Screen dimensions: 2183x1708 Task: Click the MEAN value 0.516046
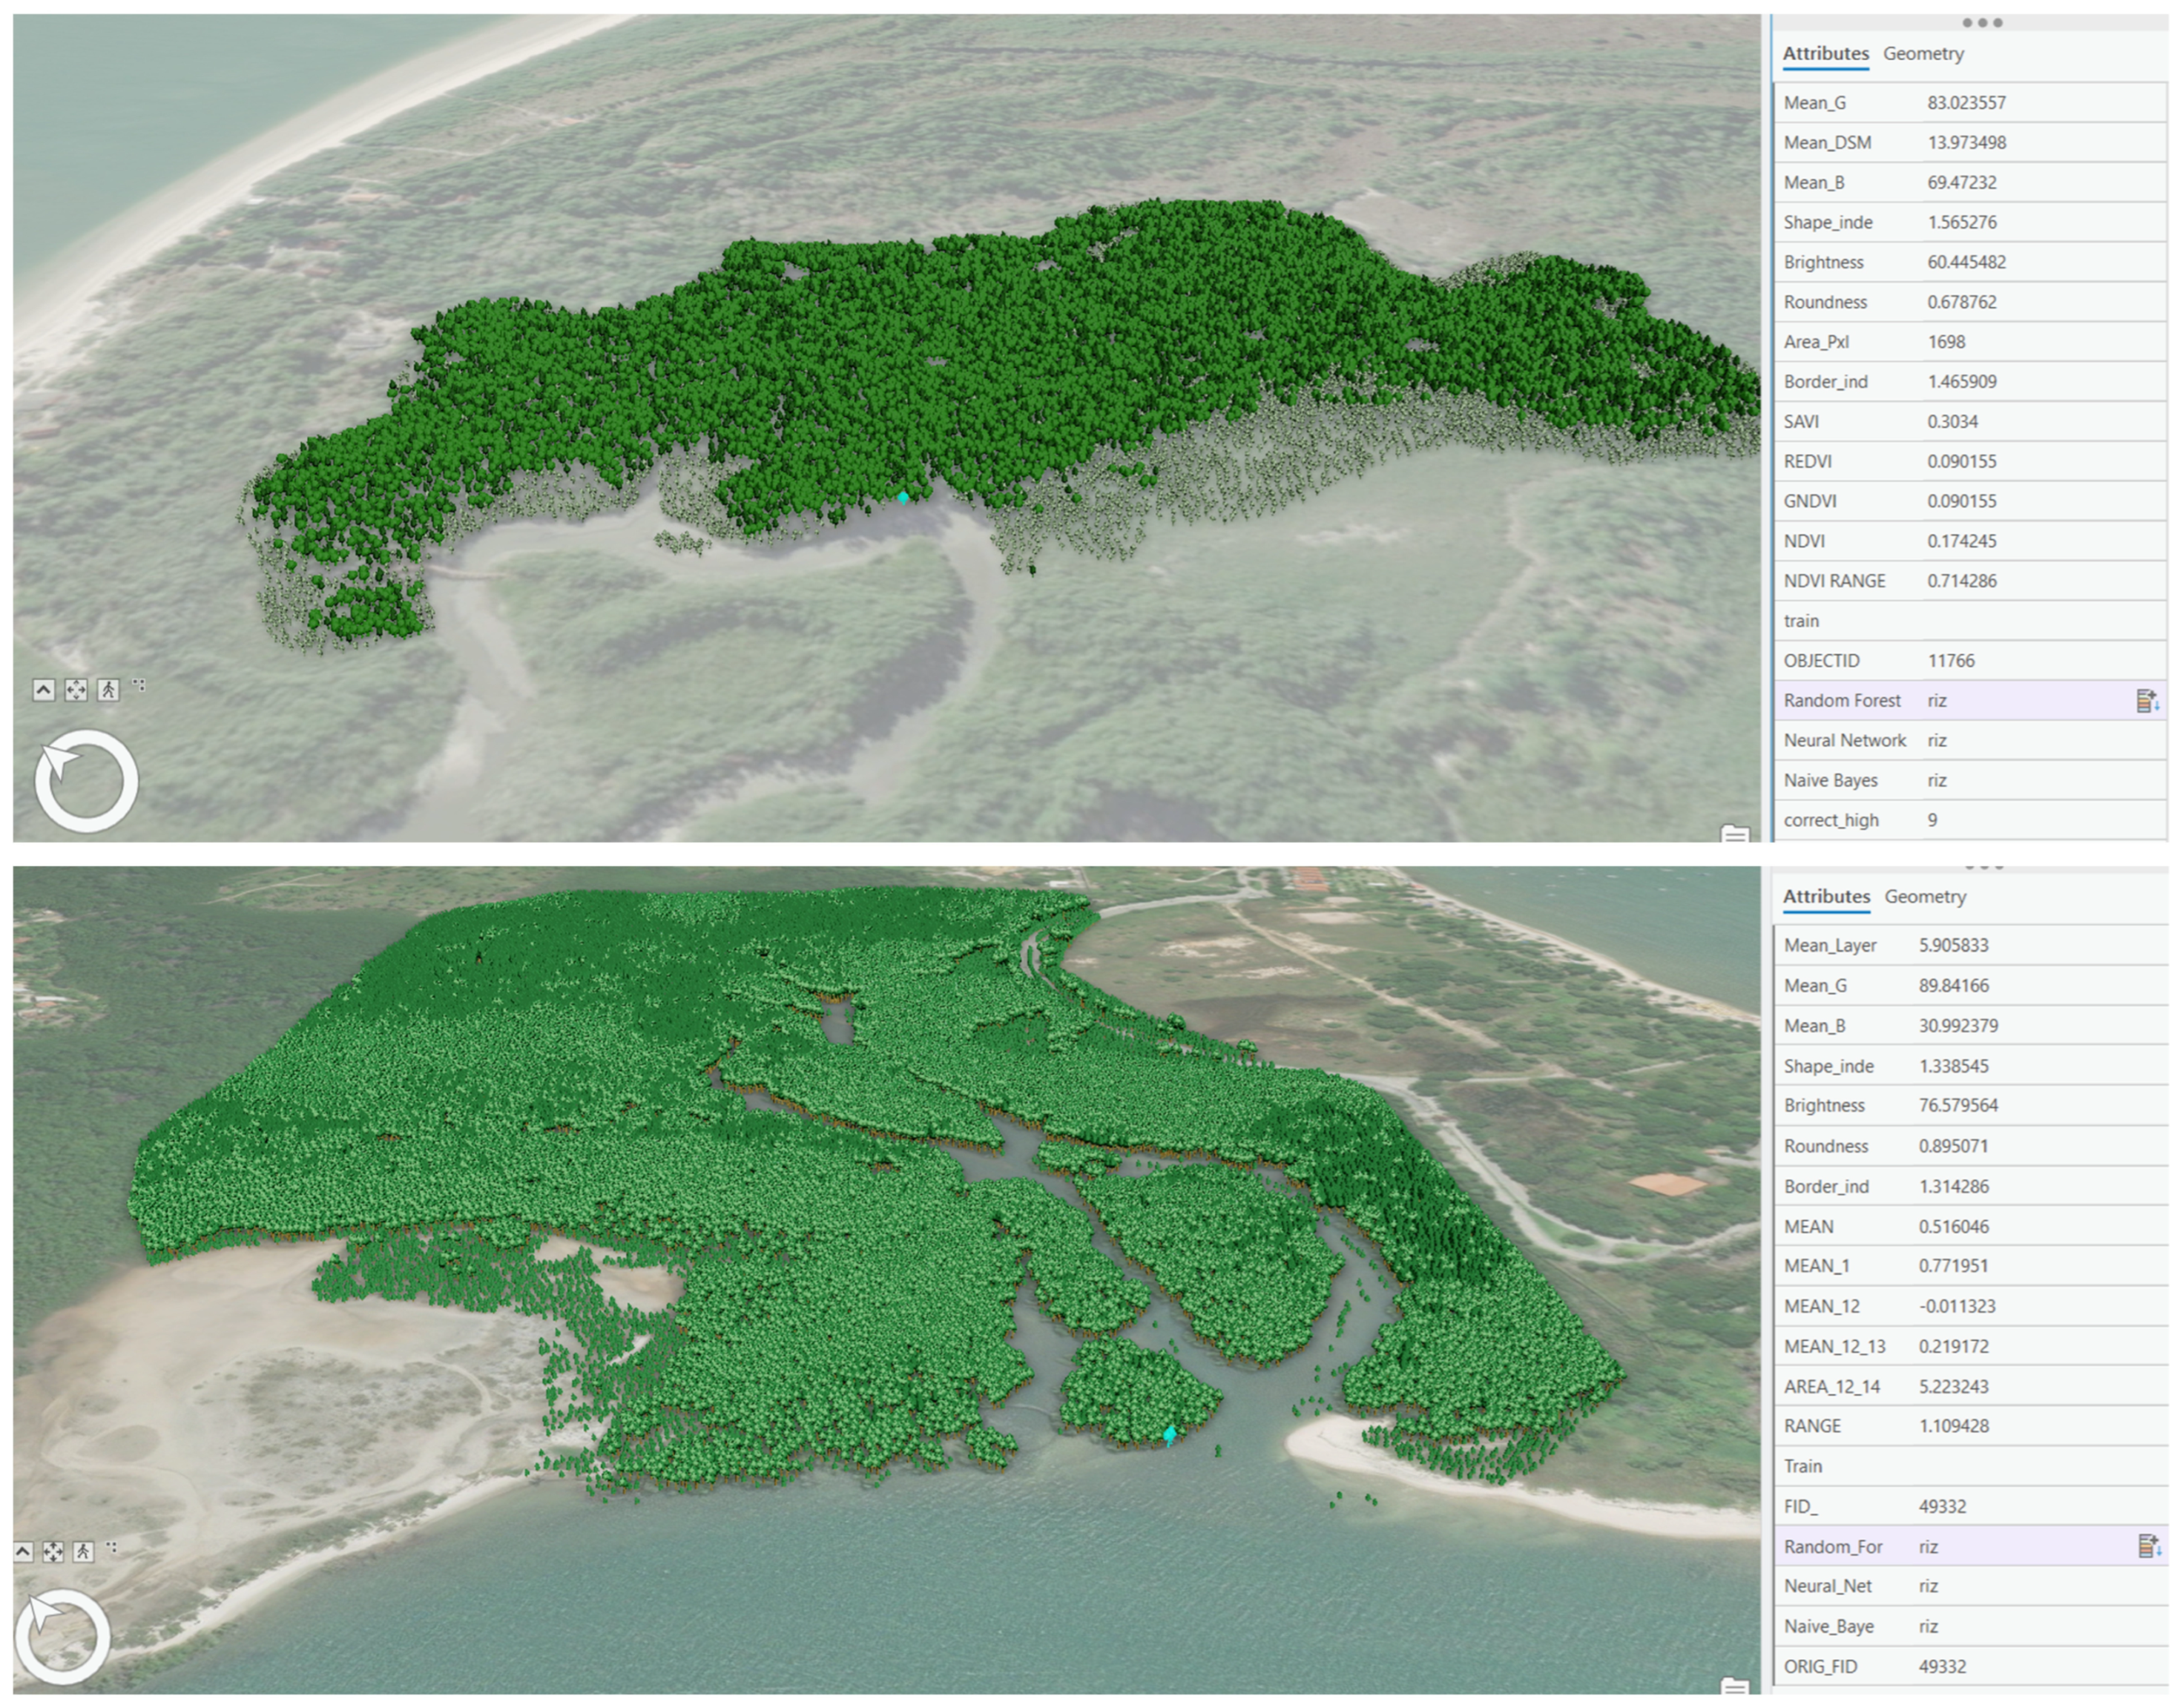[x=1953, y=1226]
